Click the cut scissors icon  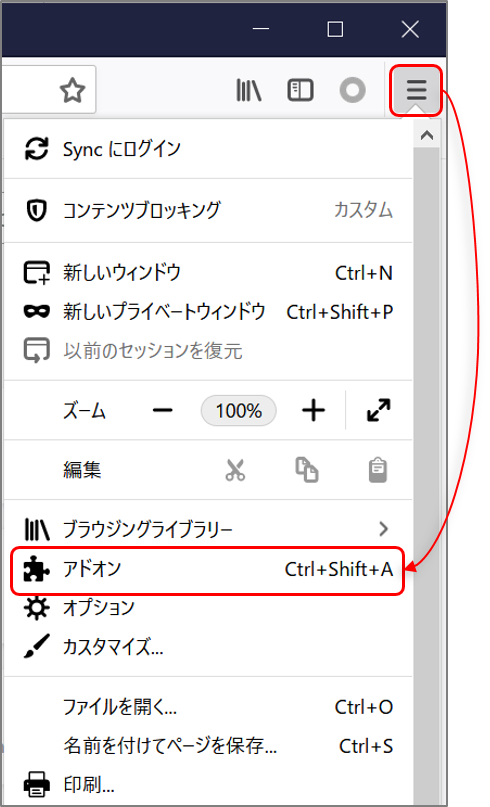click(235, 470)
